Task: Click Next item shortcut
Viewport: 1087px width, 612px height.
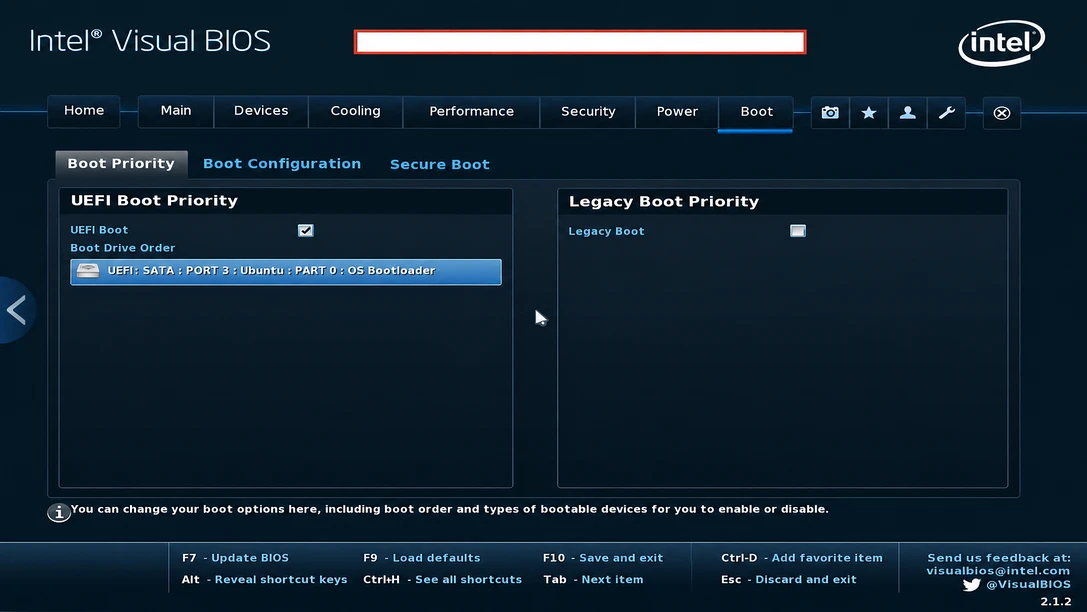Action: click(593, 579)
